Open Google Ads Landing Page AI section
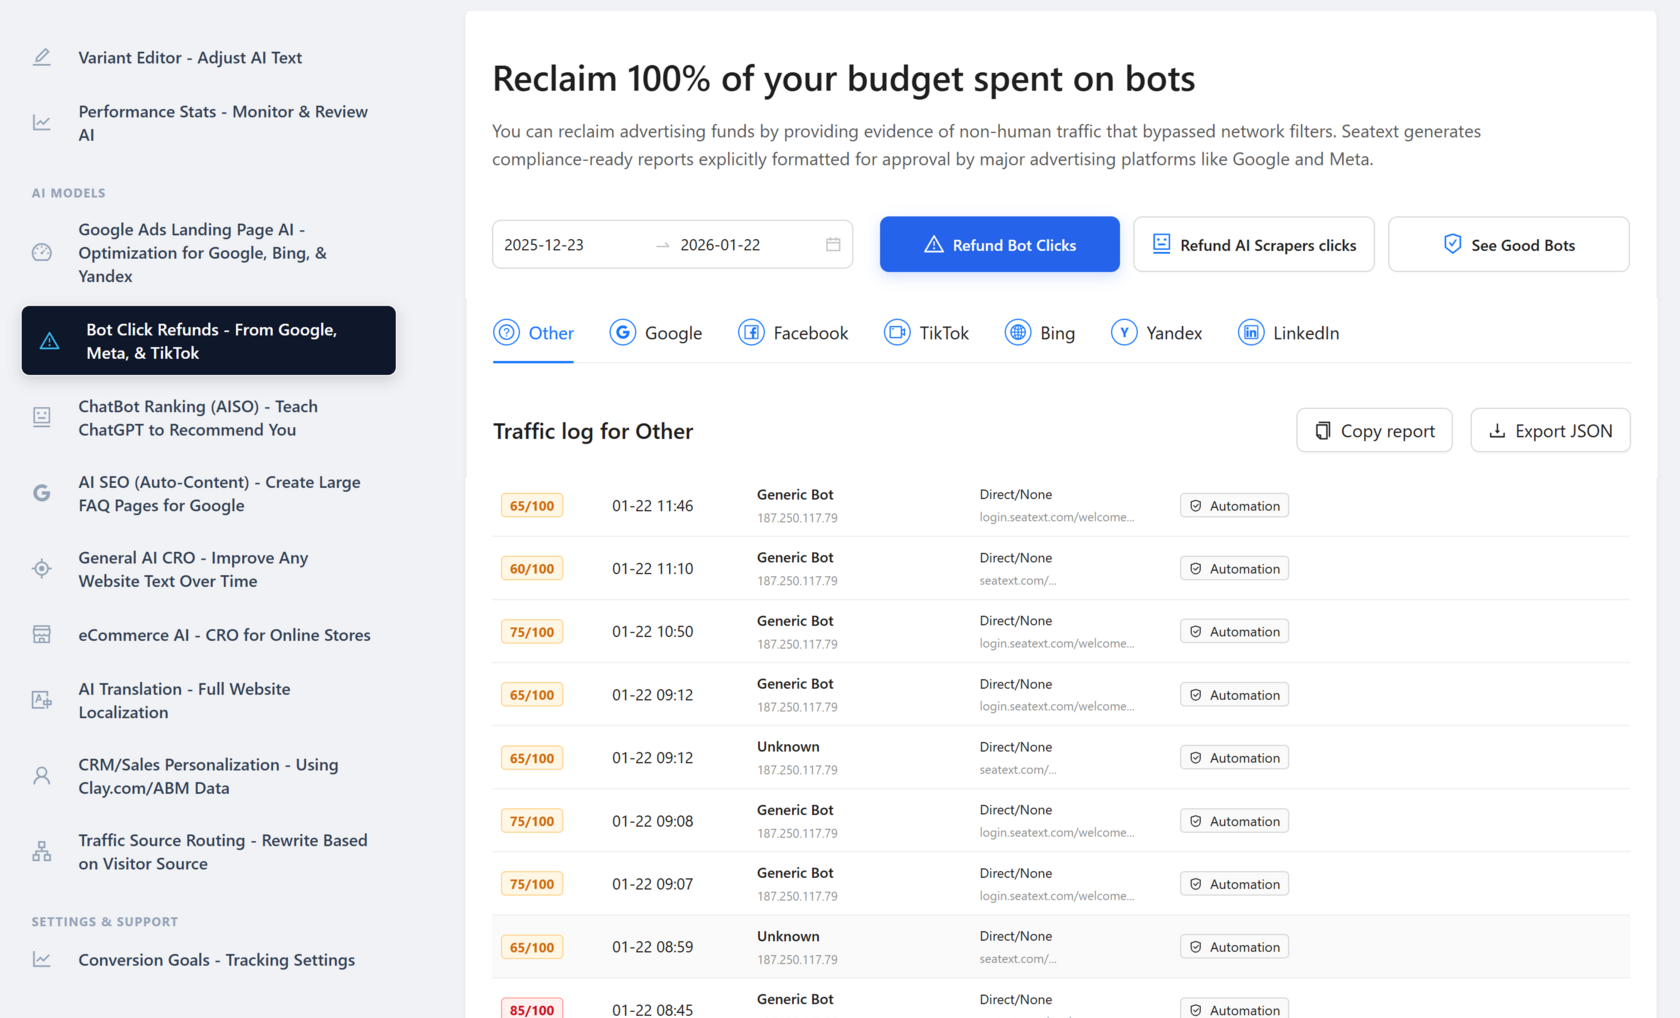1680x1018 pixels. click(x=208, y=253)
